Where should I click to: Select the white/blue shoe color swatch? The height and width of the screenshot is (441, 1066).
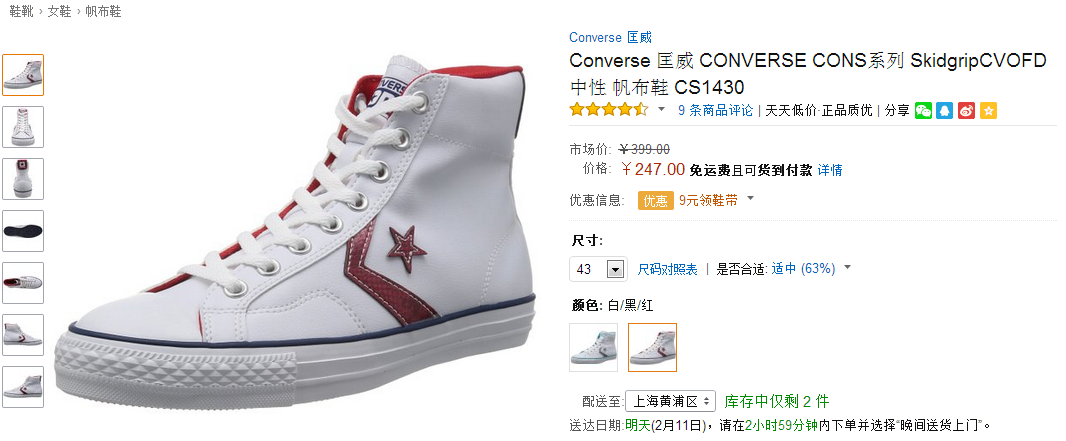pos(594,347)
